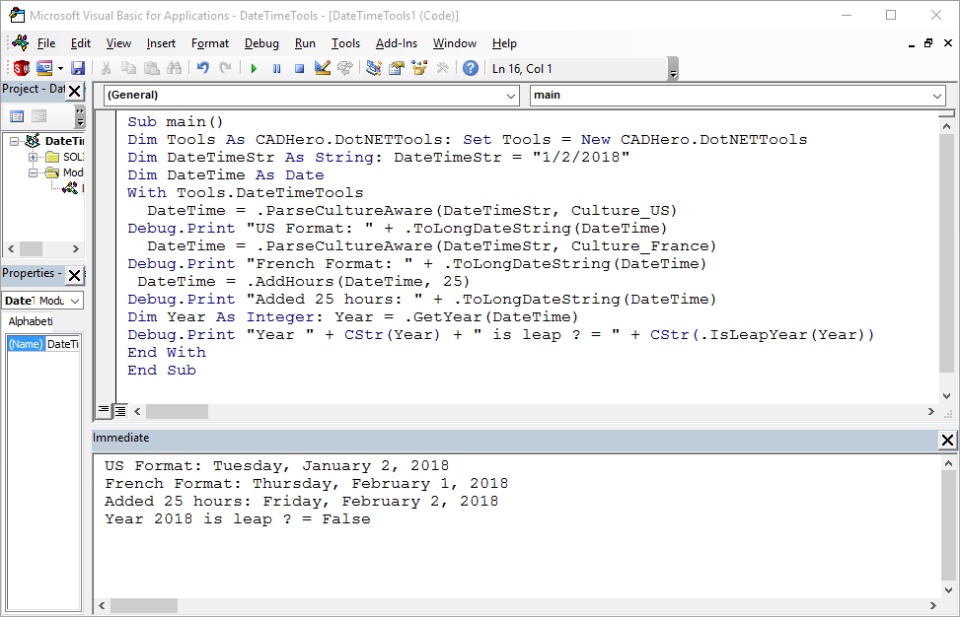Open the dropdown arrow beside Insert UserForm
The height and width of the screenshot is (617, 960).
point(61,69)
